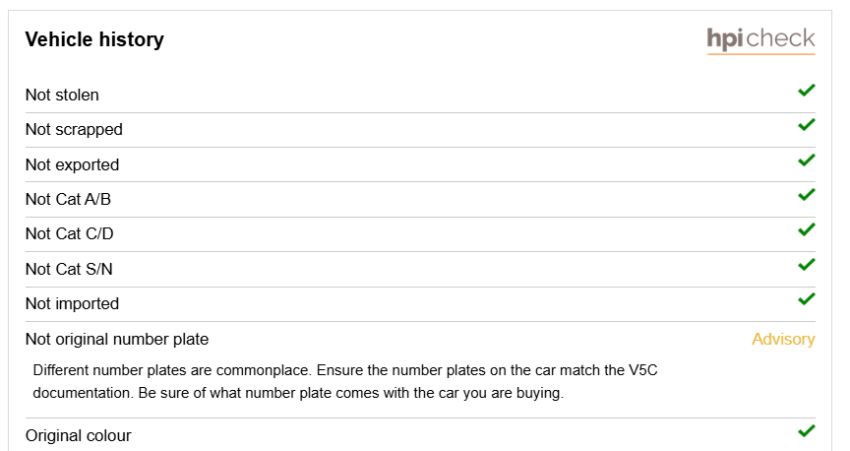Click the green tick for Original colour
This screenshot has width=850, height=451.
click(807, 431)
